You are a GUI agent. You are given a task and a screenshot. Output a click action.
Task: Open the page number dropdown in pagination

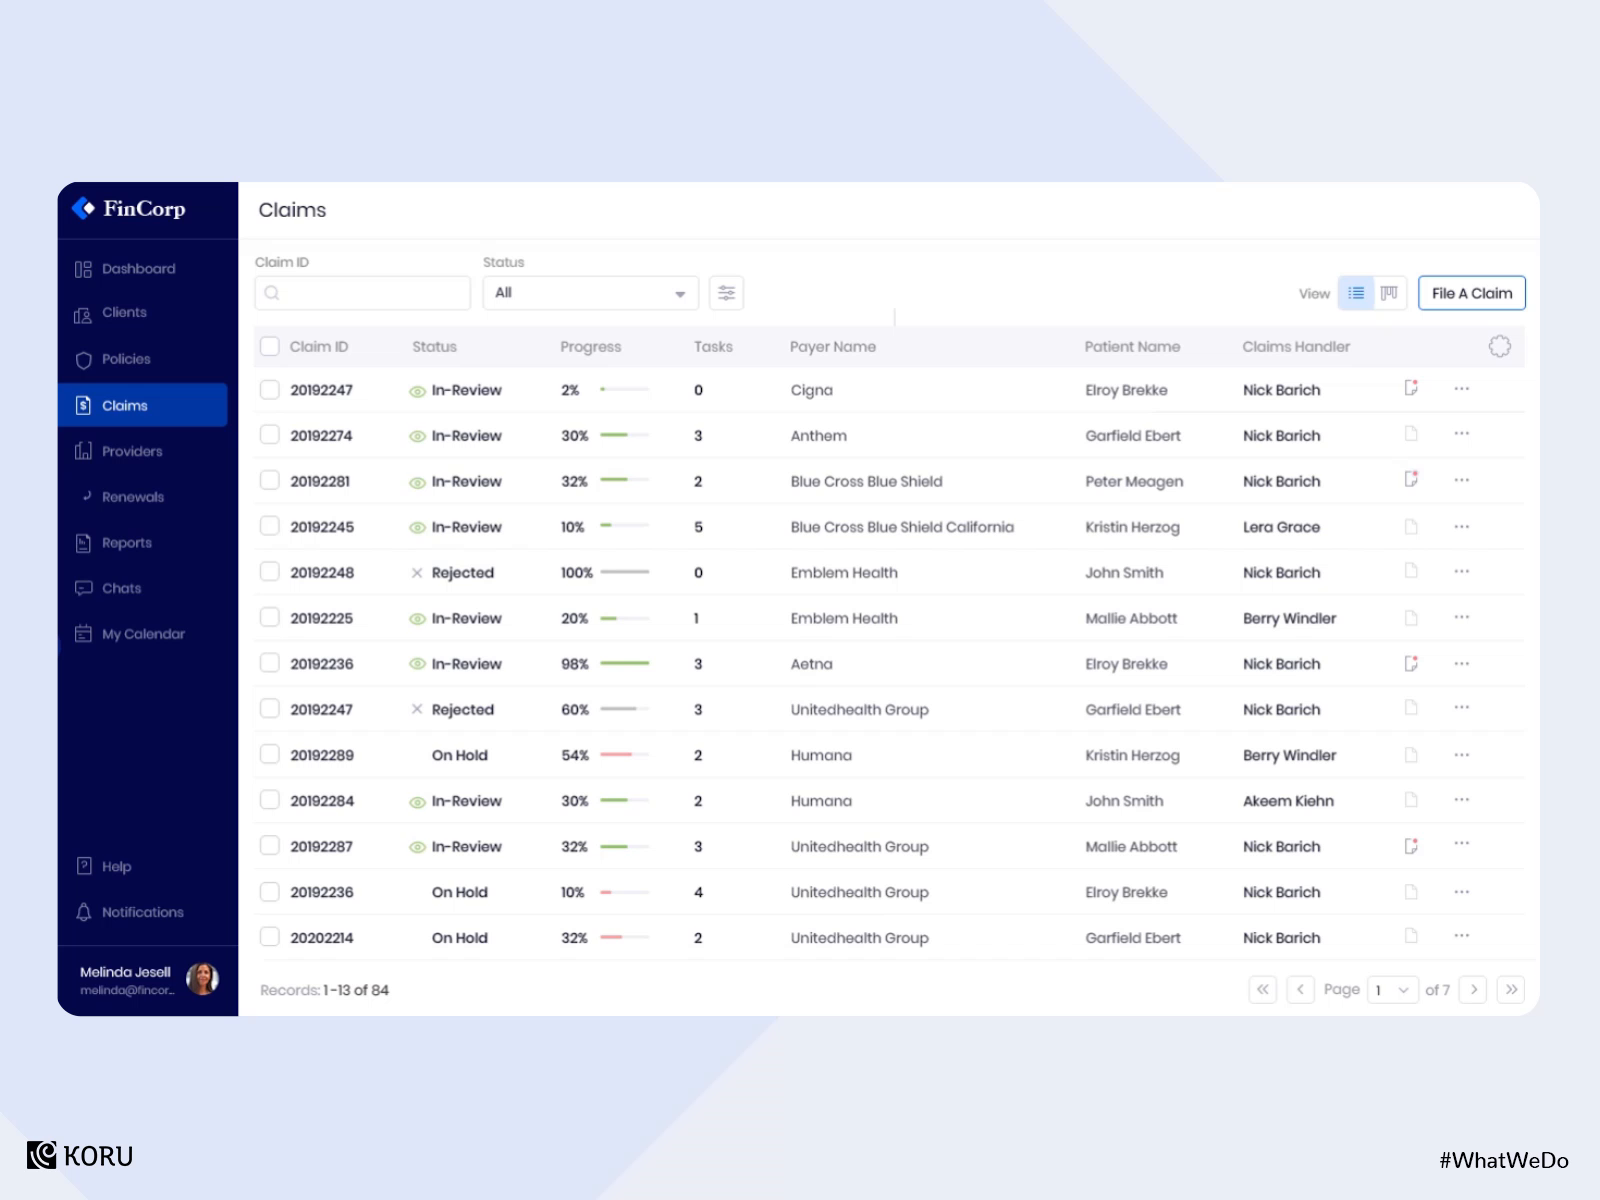click(x=1392, y=990)
